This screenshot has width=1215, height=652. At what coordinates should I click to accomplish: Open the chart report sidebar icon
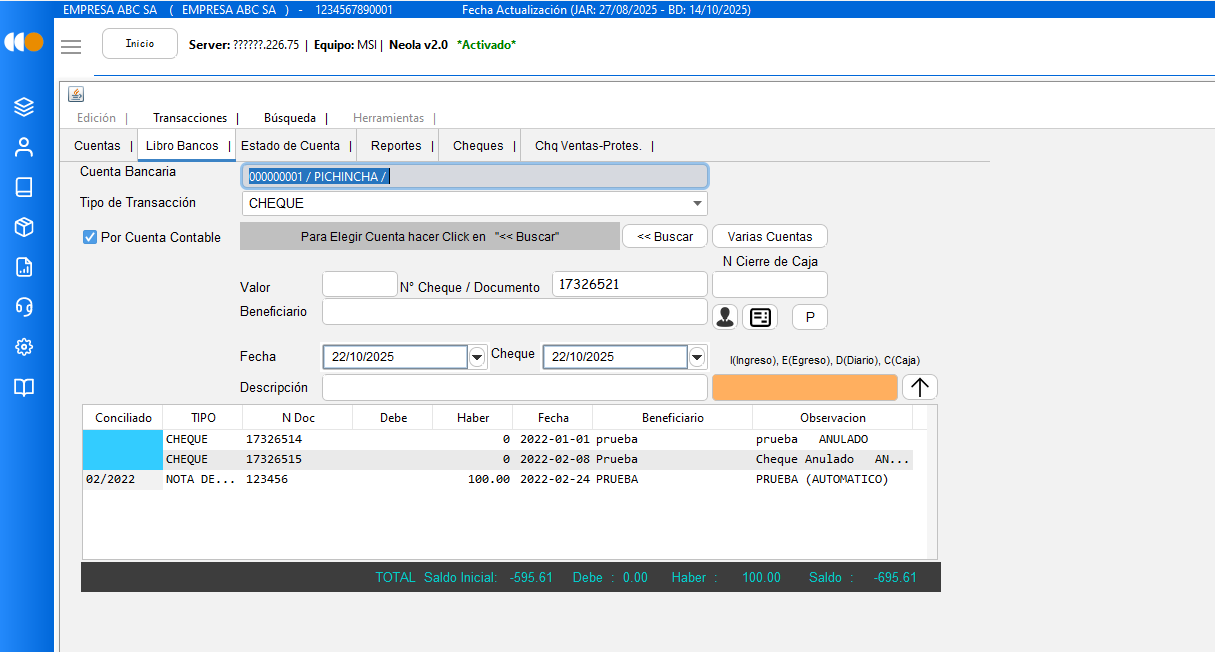click(x=24, y=267)
